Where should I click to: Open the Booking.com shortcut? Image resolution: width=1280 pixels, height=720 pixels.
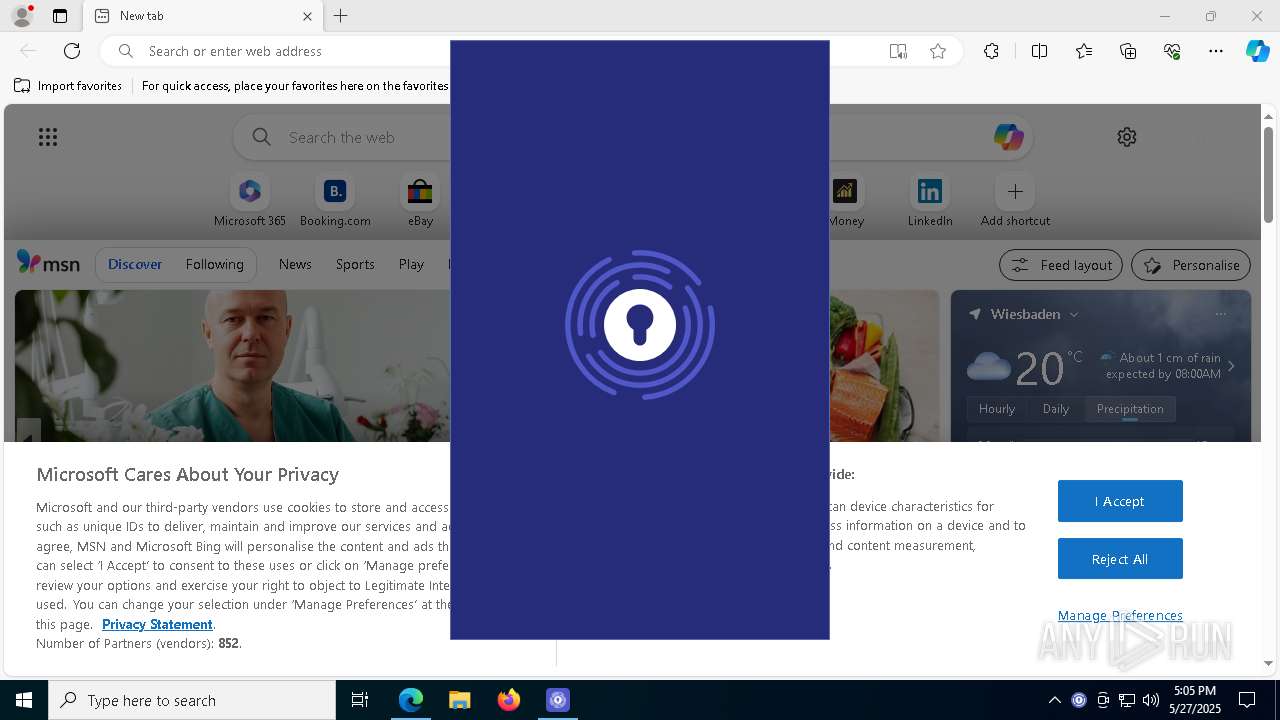tap(335, 201)
